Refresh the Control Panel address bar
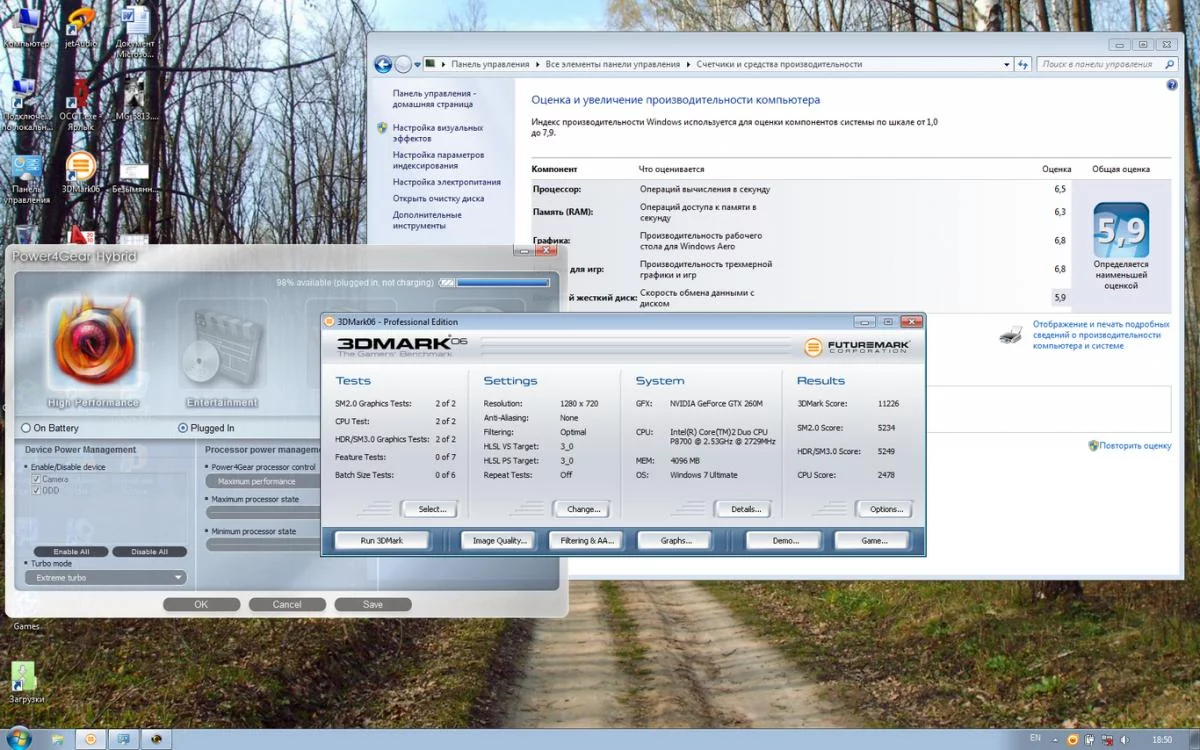The height and width of the screenshot is (750, 1200). 1023,64
